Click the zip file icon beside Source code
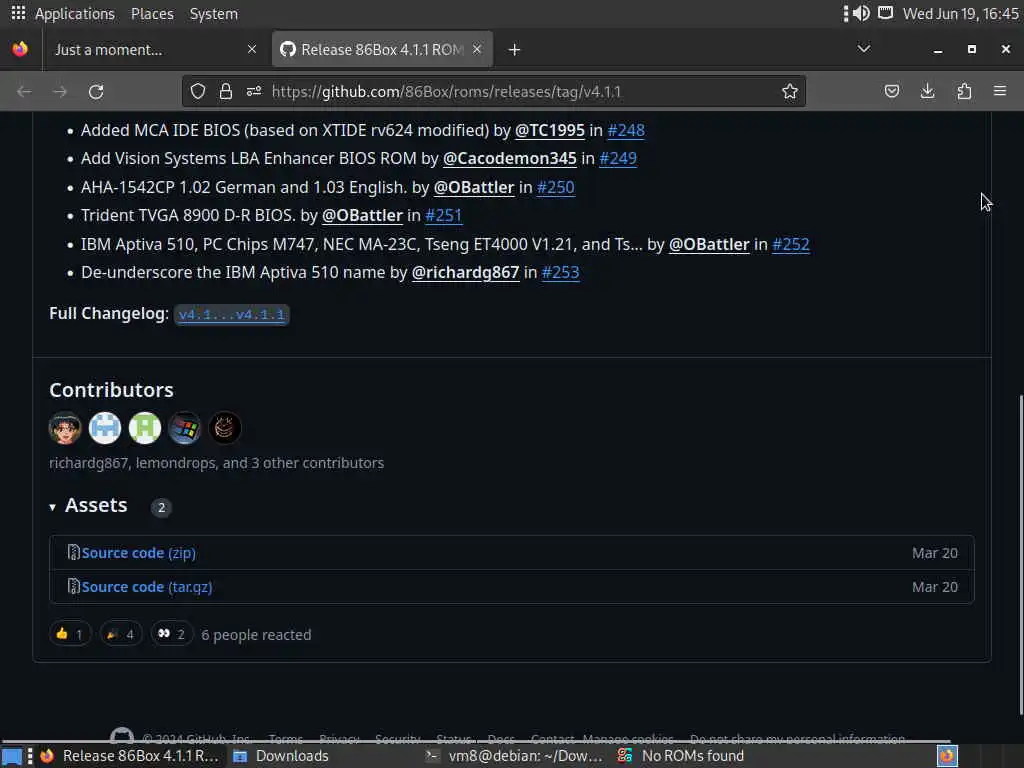 (73, 552)
